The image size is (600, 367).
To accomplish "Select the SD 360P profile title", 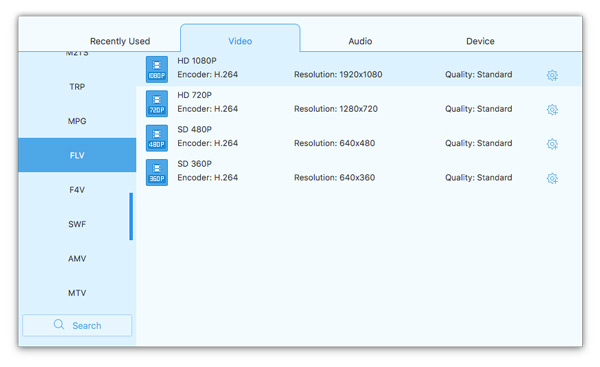I will (194, 164).
